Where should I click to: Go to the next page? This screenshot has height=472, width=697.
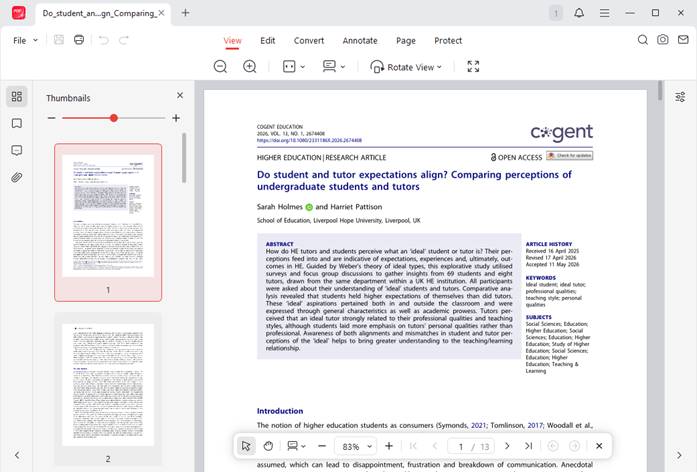click(x=507, y=446)
